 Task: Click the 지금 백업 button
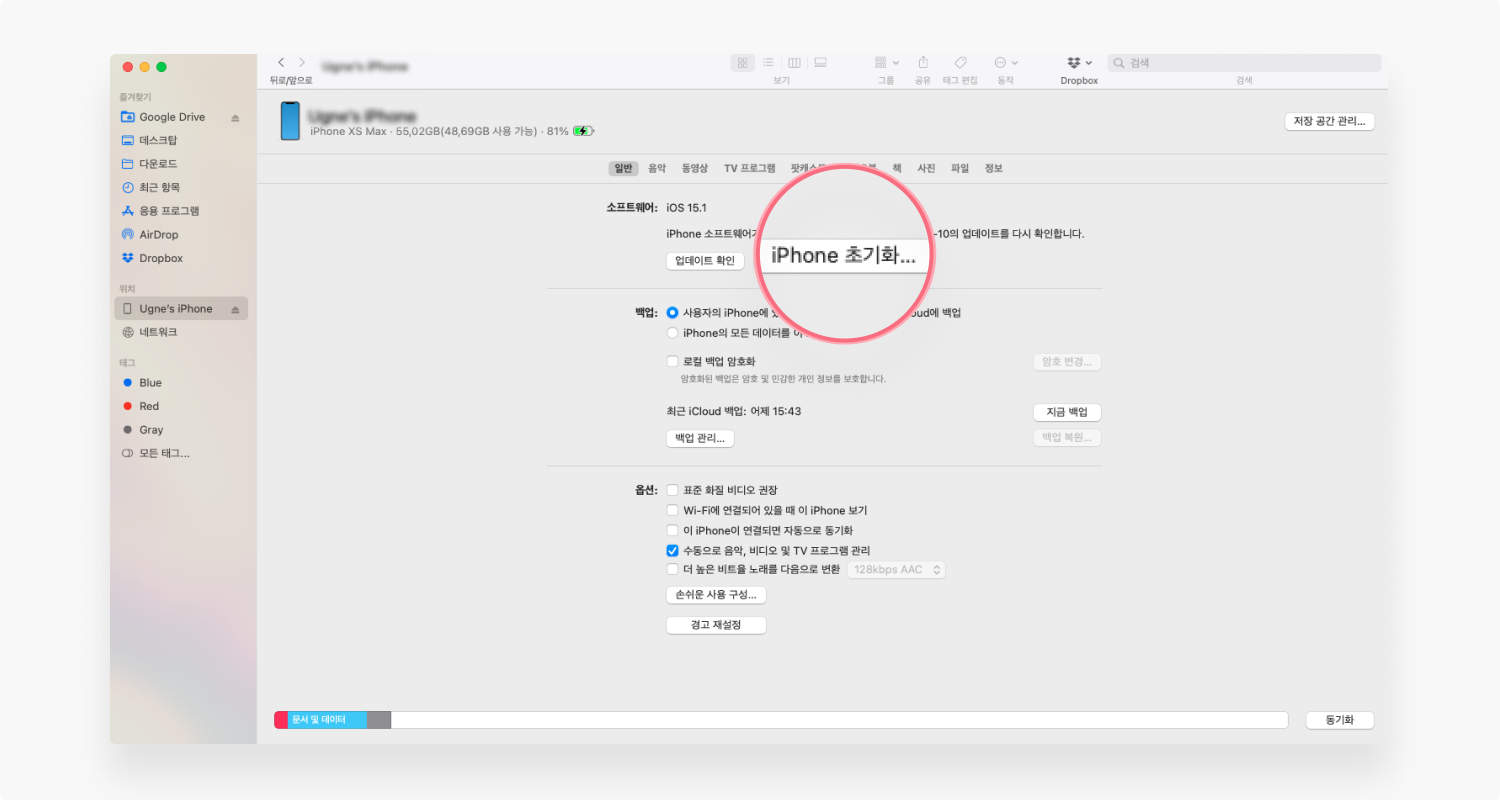click(1067, 412)
